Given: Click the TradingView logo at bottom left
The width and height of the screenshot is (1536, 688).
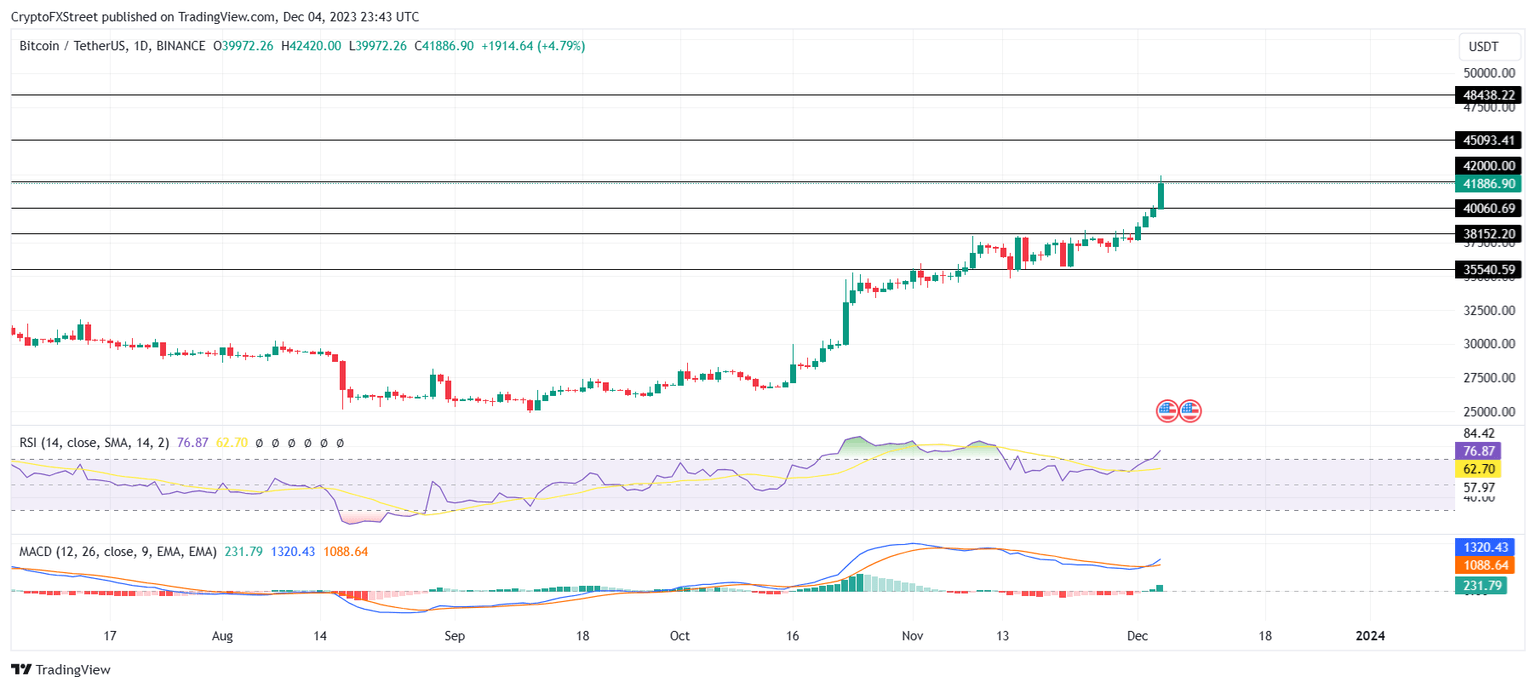Looking at the screenshot, I should pos(60,669).
